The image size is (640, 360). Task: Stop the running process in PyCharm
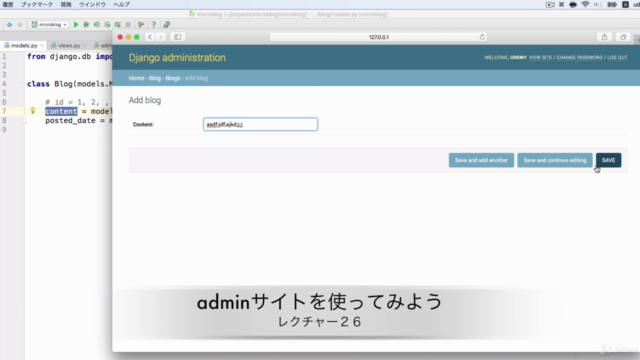[x=128, y=24]
